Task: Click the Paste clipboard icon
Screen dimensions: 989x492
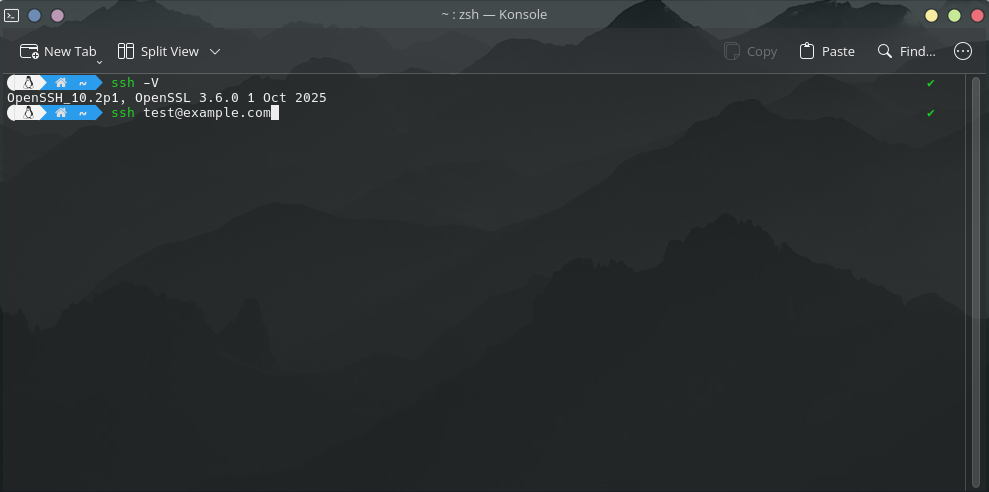Action: pyautogui.click(x=807, y=51)
